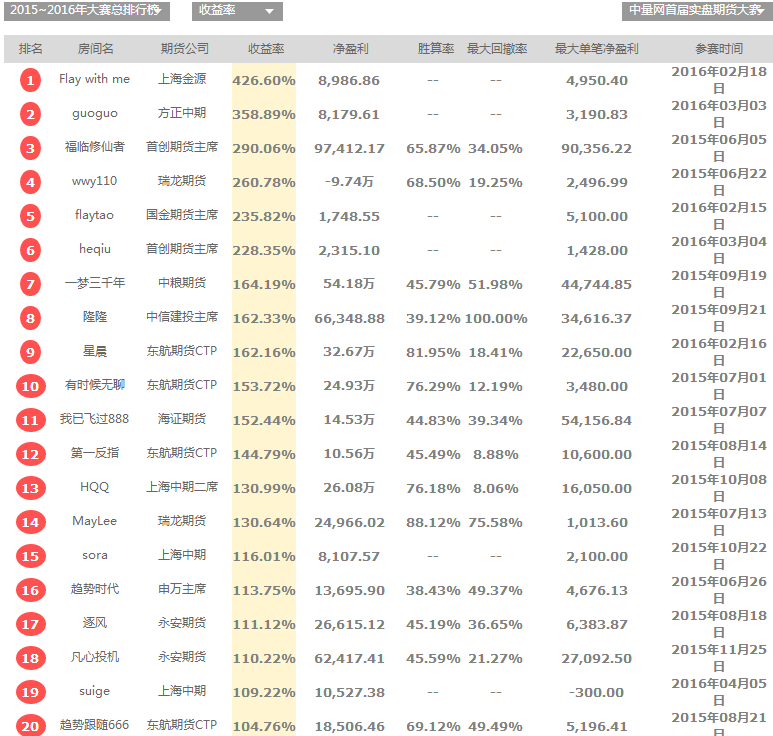The image size is (773, 736).
Task: Open room 一梦三千年
Action: click(95, 283)
